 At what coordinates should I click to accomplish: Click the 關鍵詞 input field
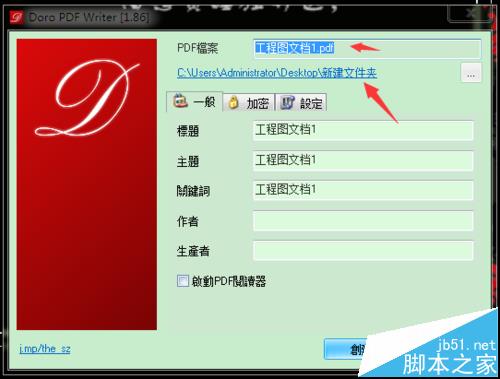[x=363, y=190]
